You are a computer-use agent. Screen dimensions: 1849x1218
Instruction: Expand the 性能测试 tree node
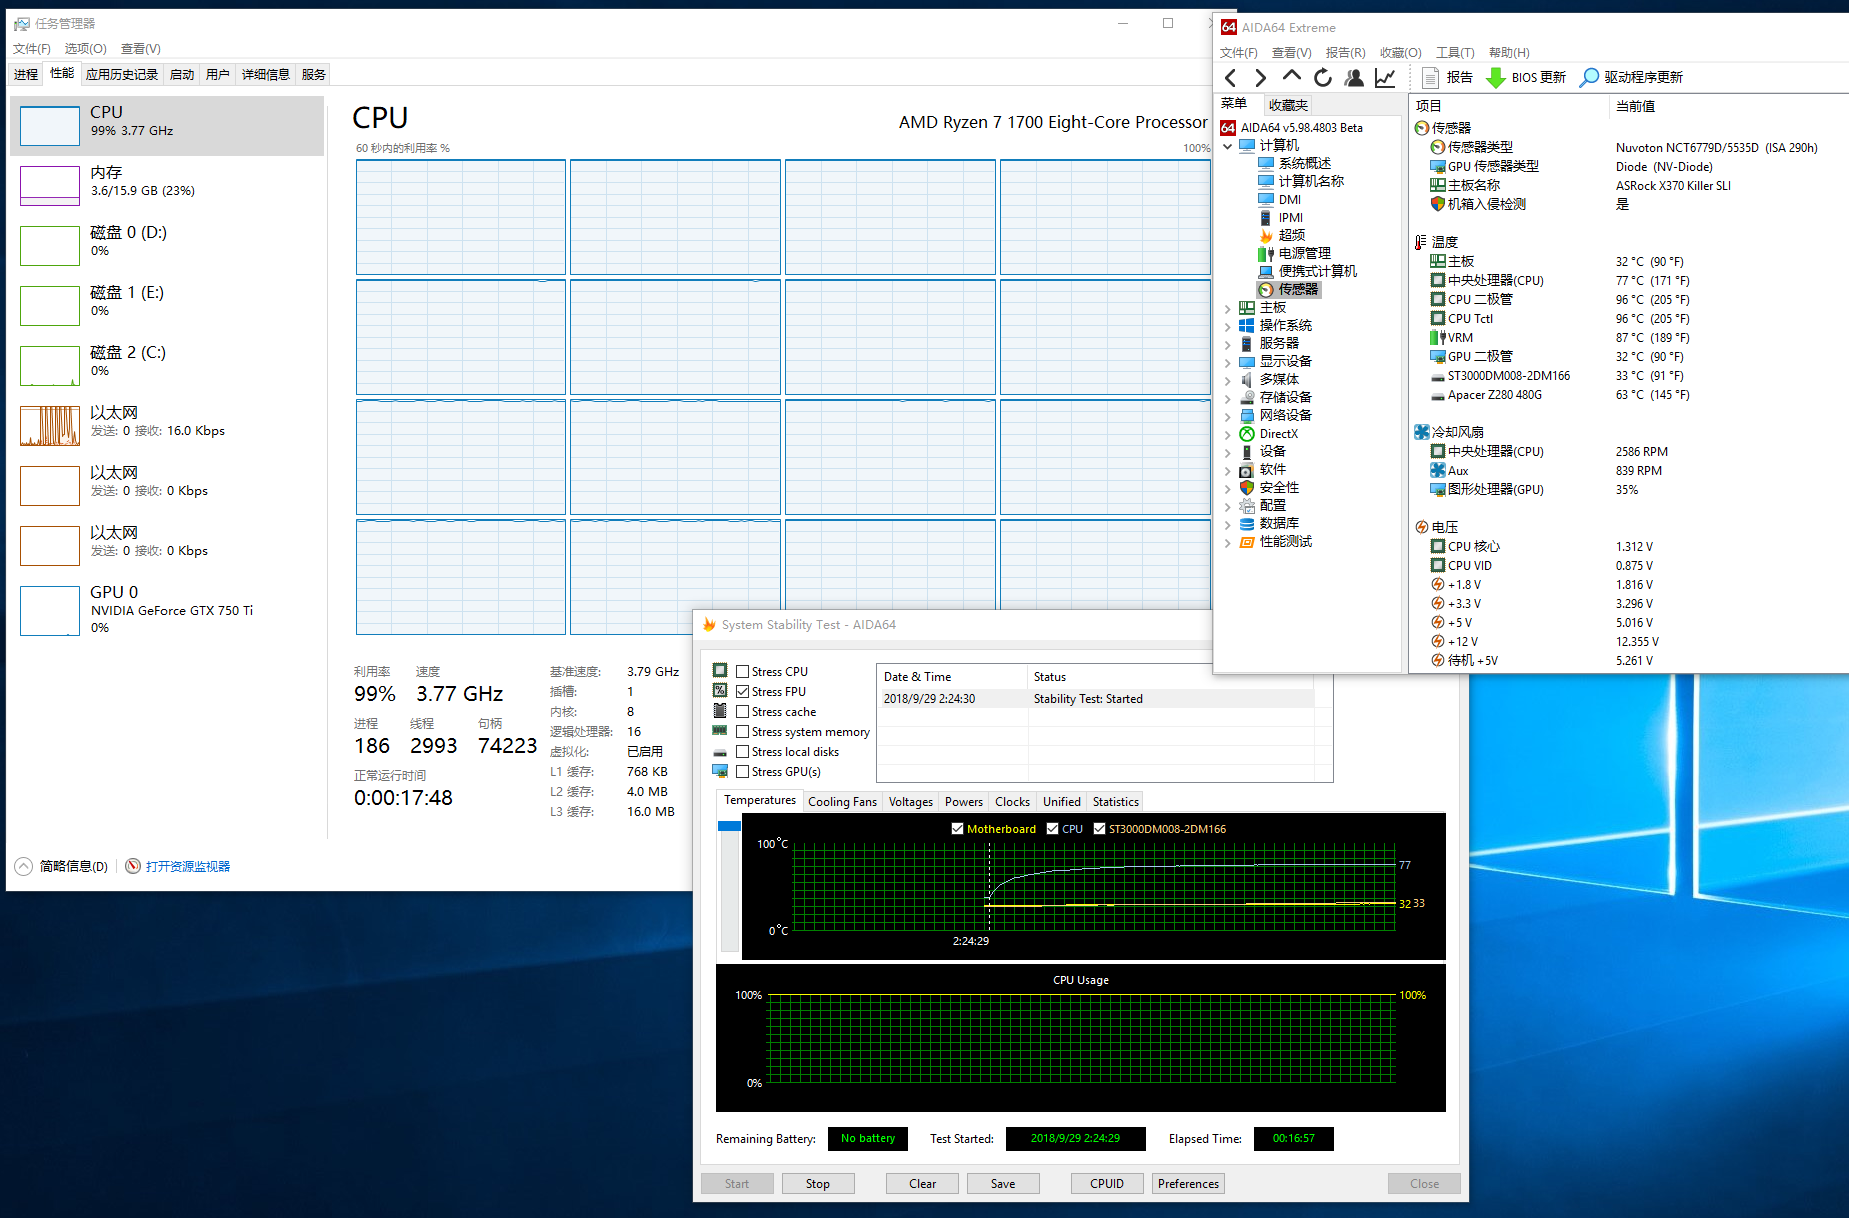point(1228,542)
